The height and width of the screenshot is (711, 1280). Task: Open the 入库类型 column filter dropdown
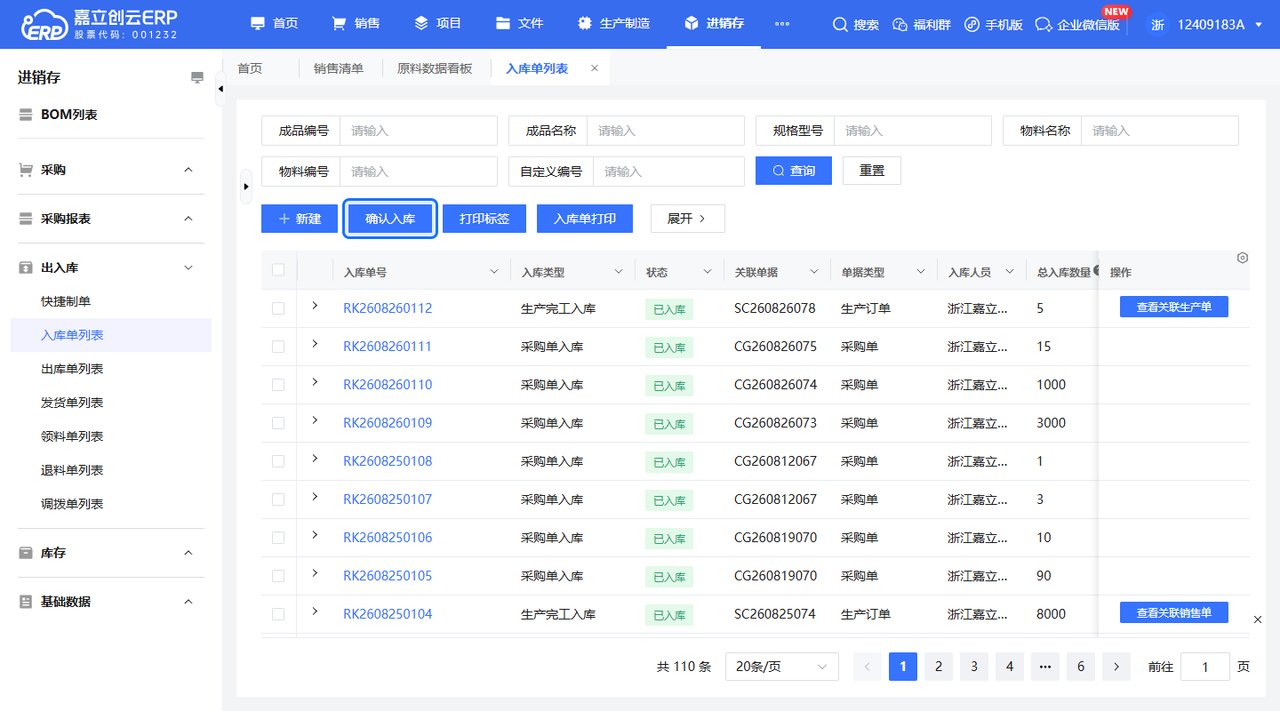point(617,272)
